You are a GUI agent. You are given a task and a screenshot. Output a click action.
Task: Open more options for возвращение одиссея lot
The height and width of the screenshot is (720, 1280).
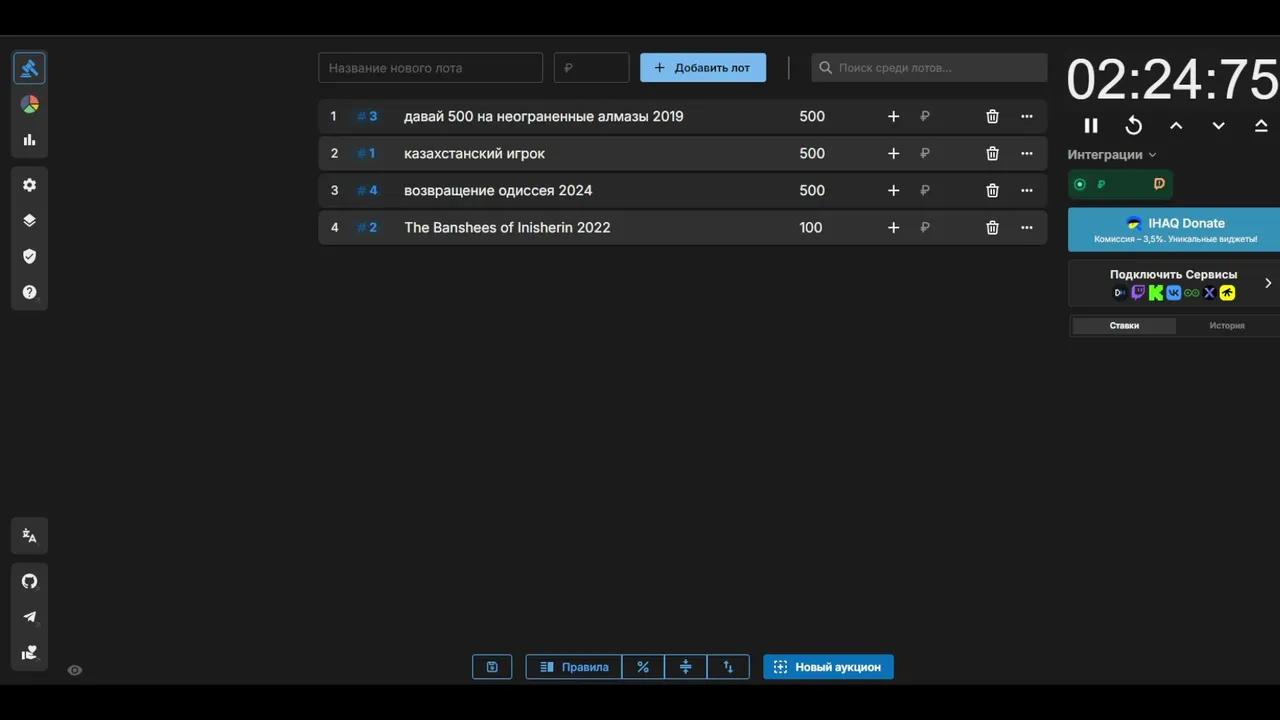coord(1027,190)
